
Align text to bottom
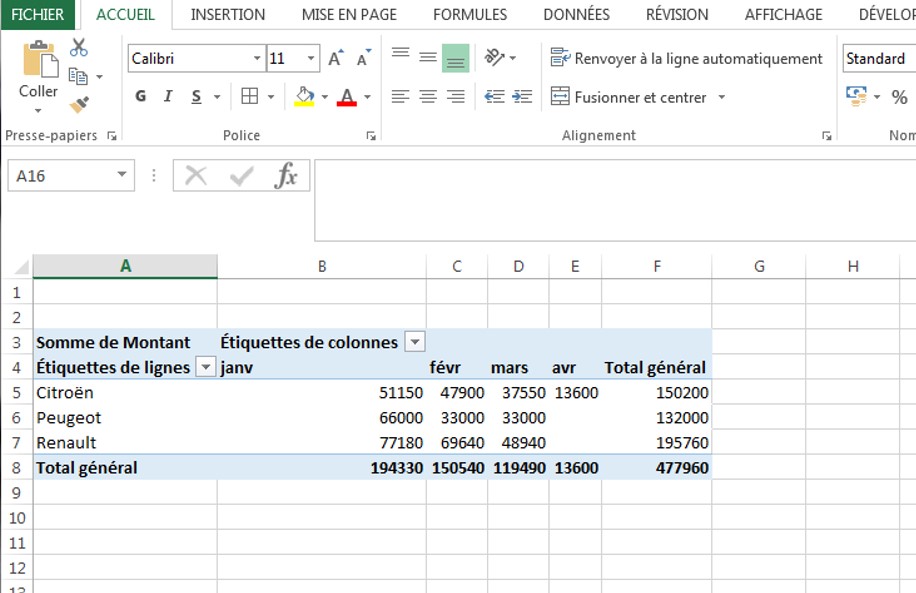456,58
